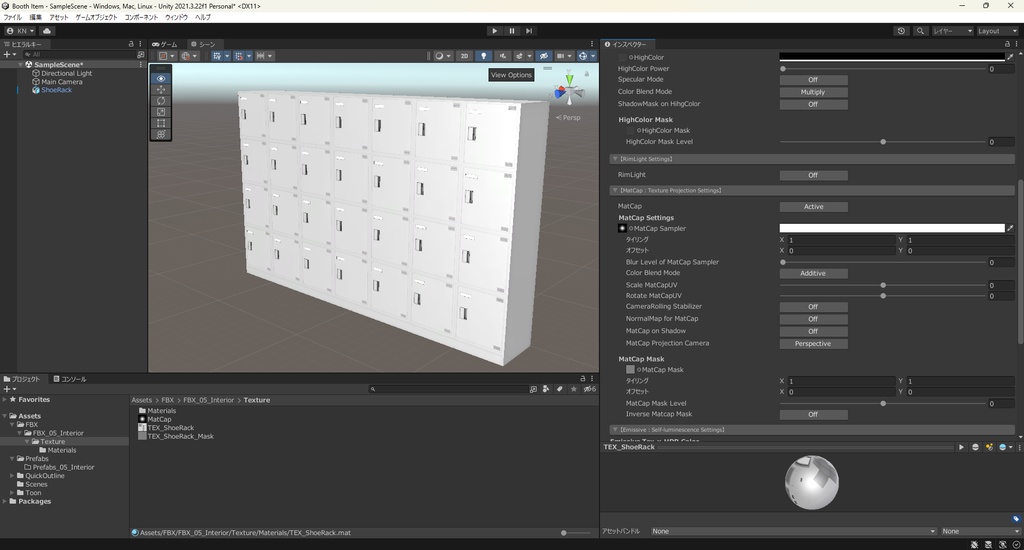
Task: Open the Layout dropdown
Action: click(x=997, y=31)
